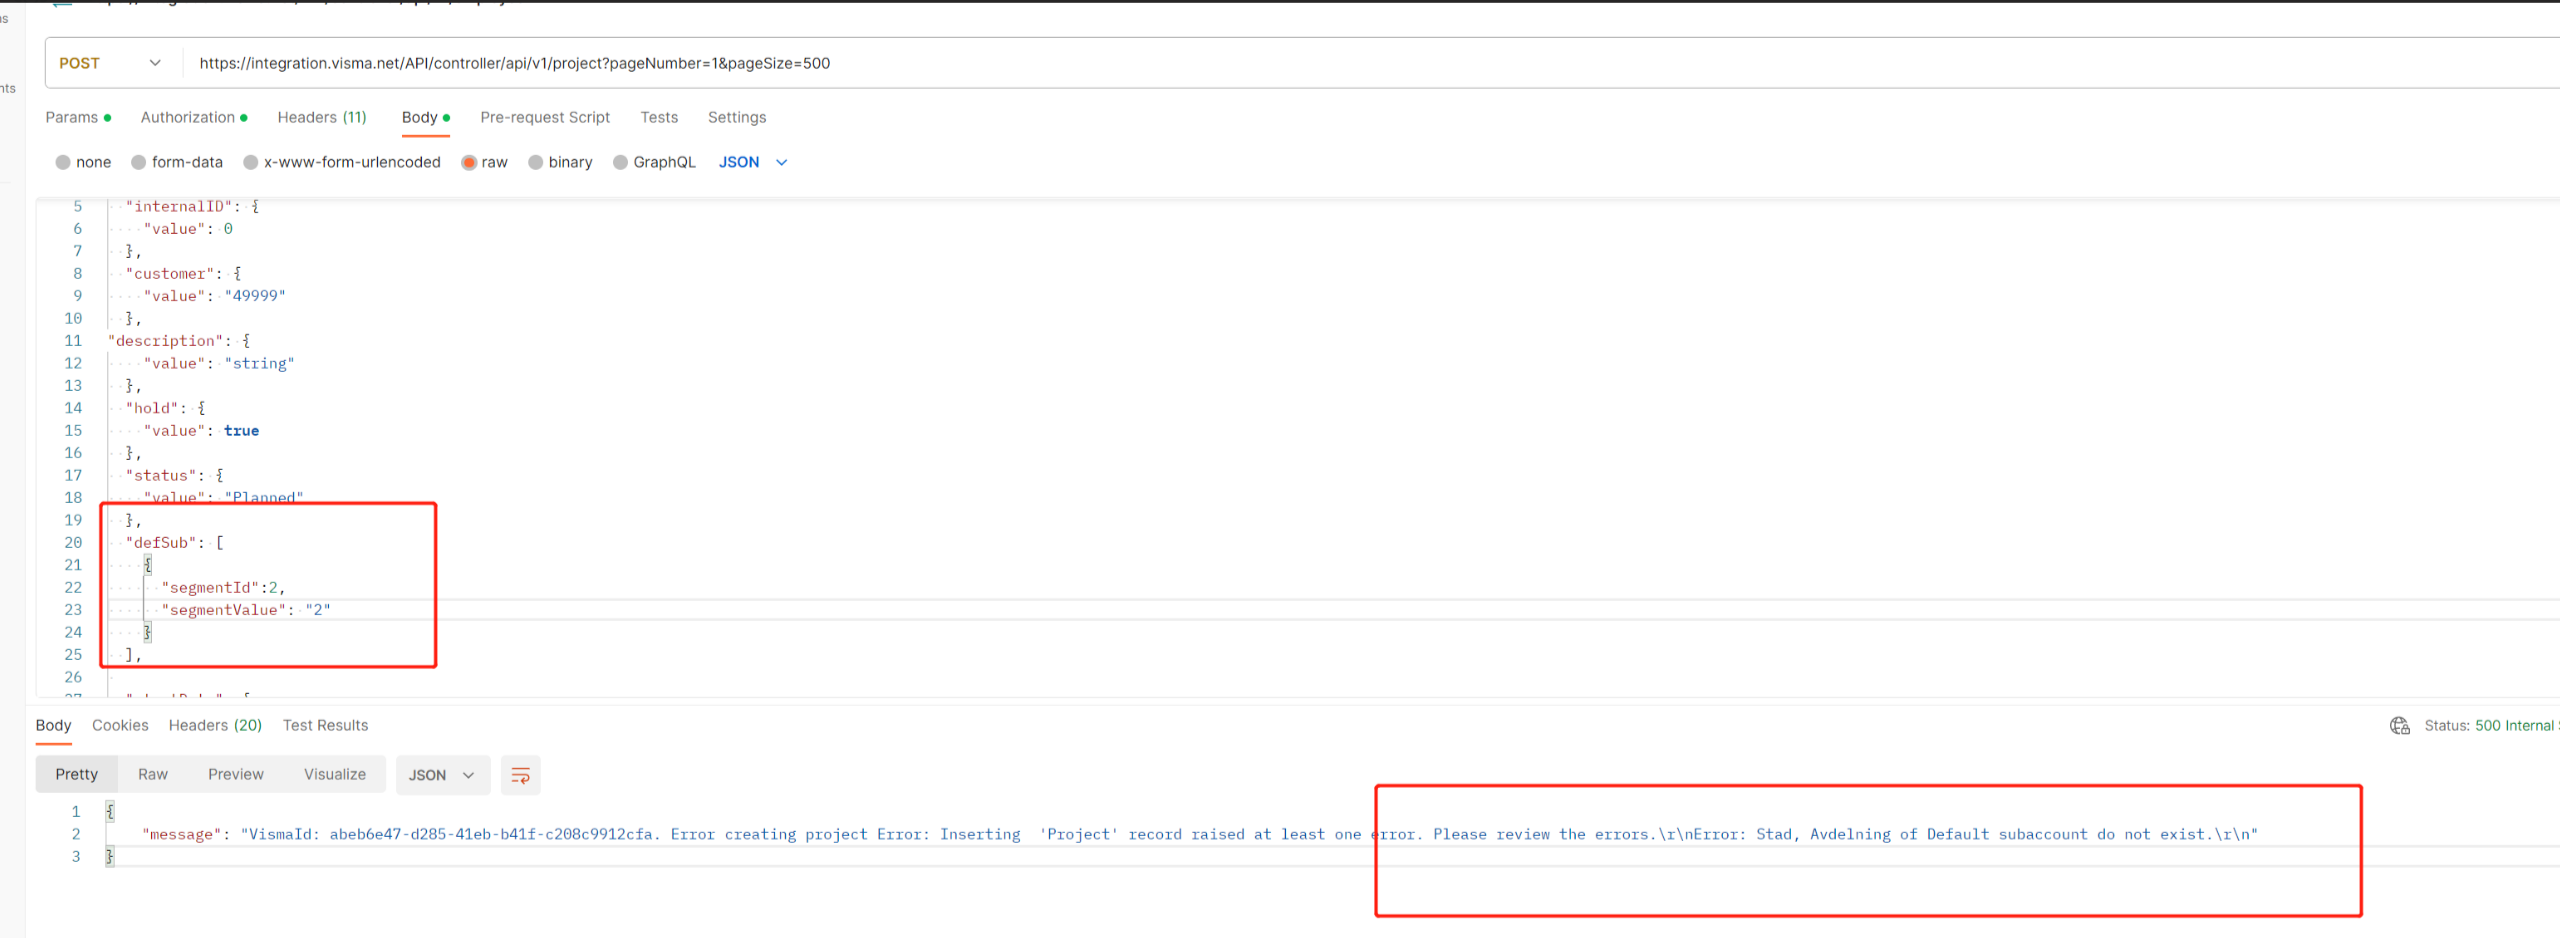Click inside the request URL field
Screen dimensions: 2560x938
(800, 63)
